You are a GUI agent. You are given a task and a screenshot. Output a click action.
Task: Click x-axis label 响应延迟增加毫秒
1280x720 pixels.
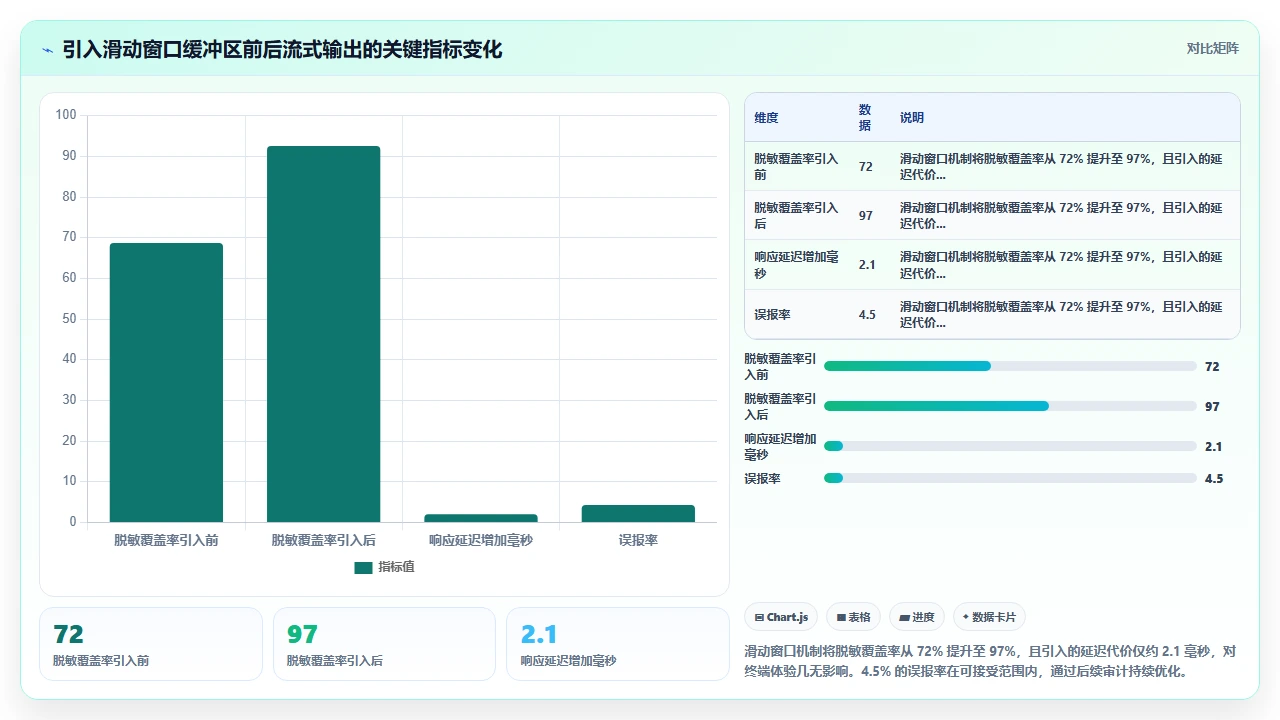[481, 540]
